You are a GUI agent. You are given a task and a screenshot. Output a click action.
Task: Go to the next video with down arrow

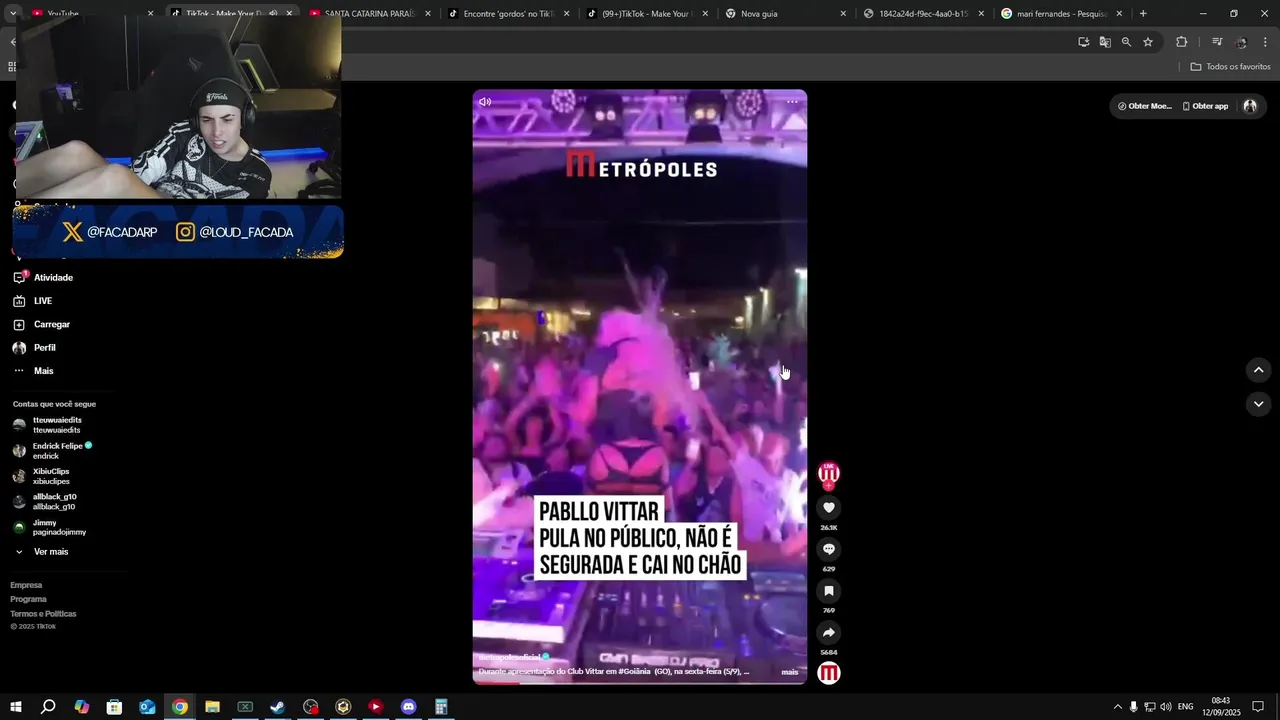[x=1258, y=404]
